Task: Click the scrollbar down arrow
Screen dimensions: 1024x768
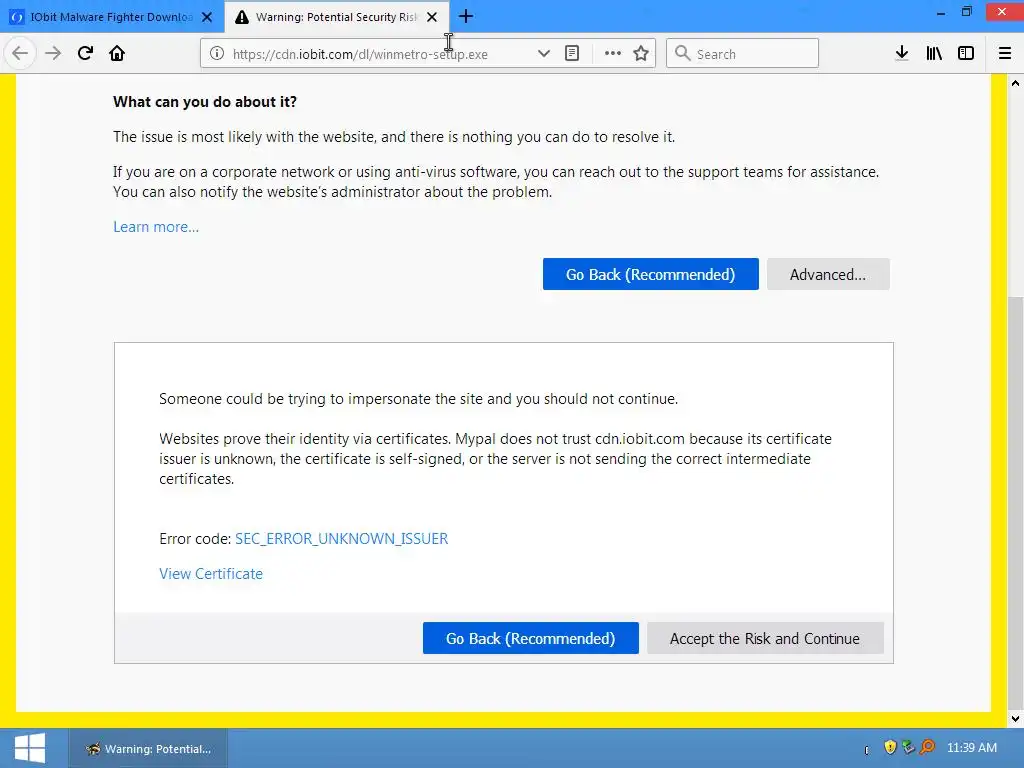Action: (x=1016, y=719)
